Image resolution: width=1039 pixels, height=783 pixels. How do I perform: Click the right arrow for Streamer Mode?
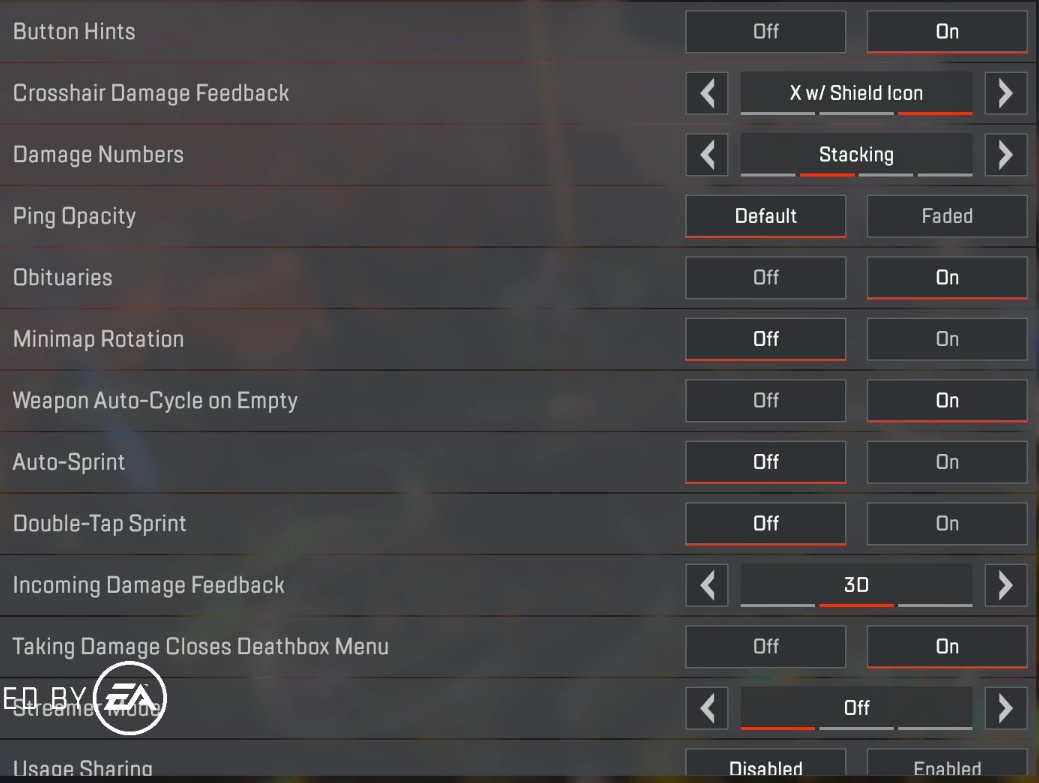[x=1006, y=708]
